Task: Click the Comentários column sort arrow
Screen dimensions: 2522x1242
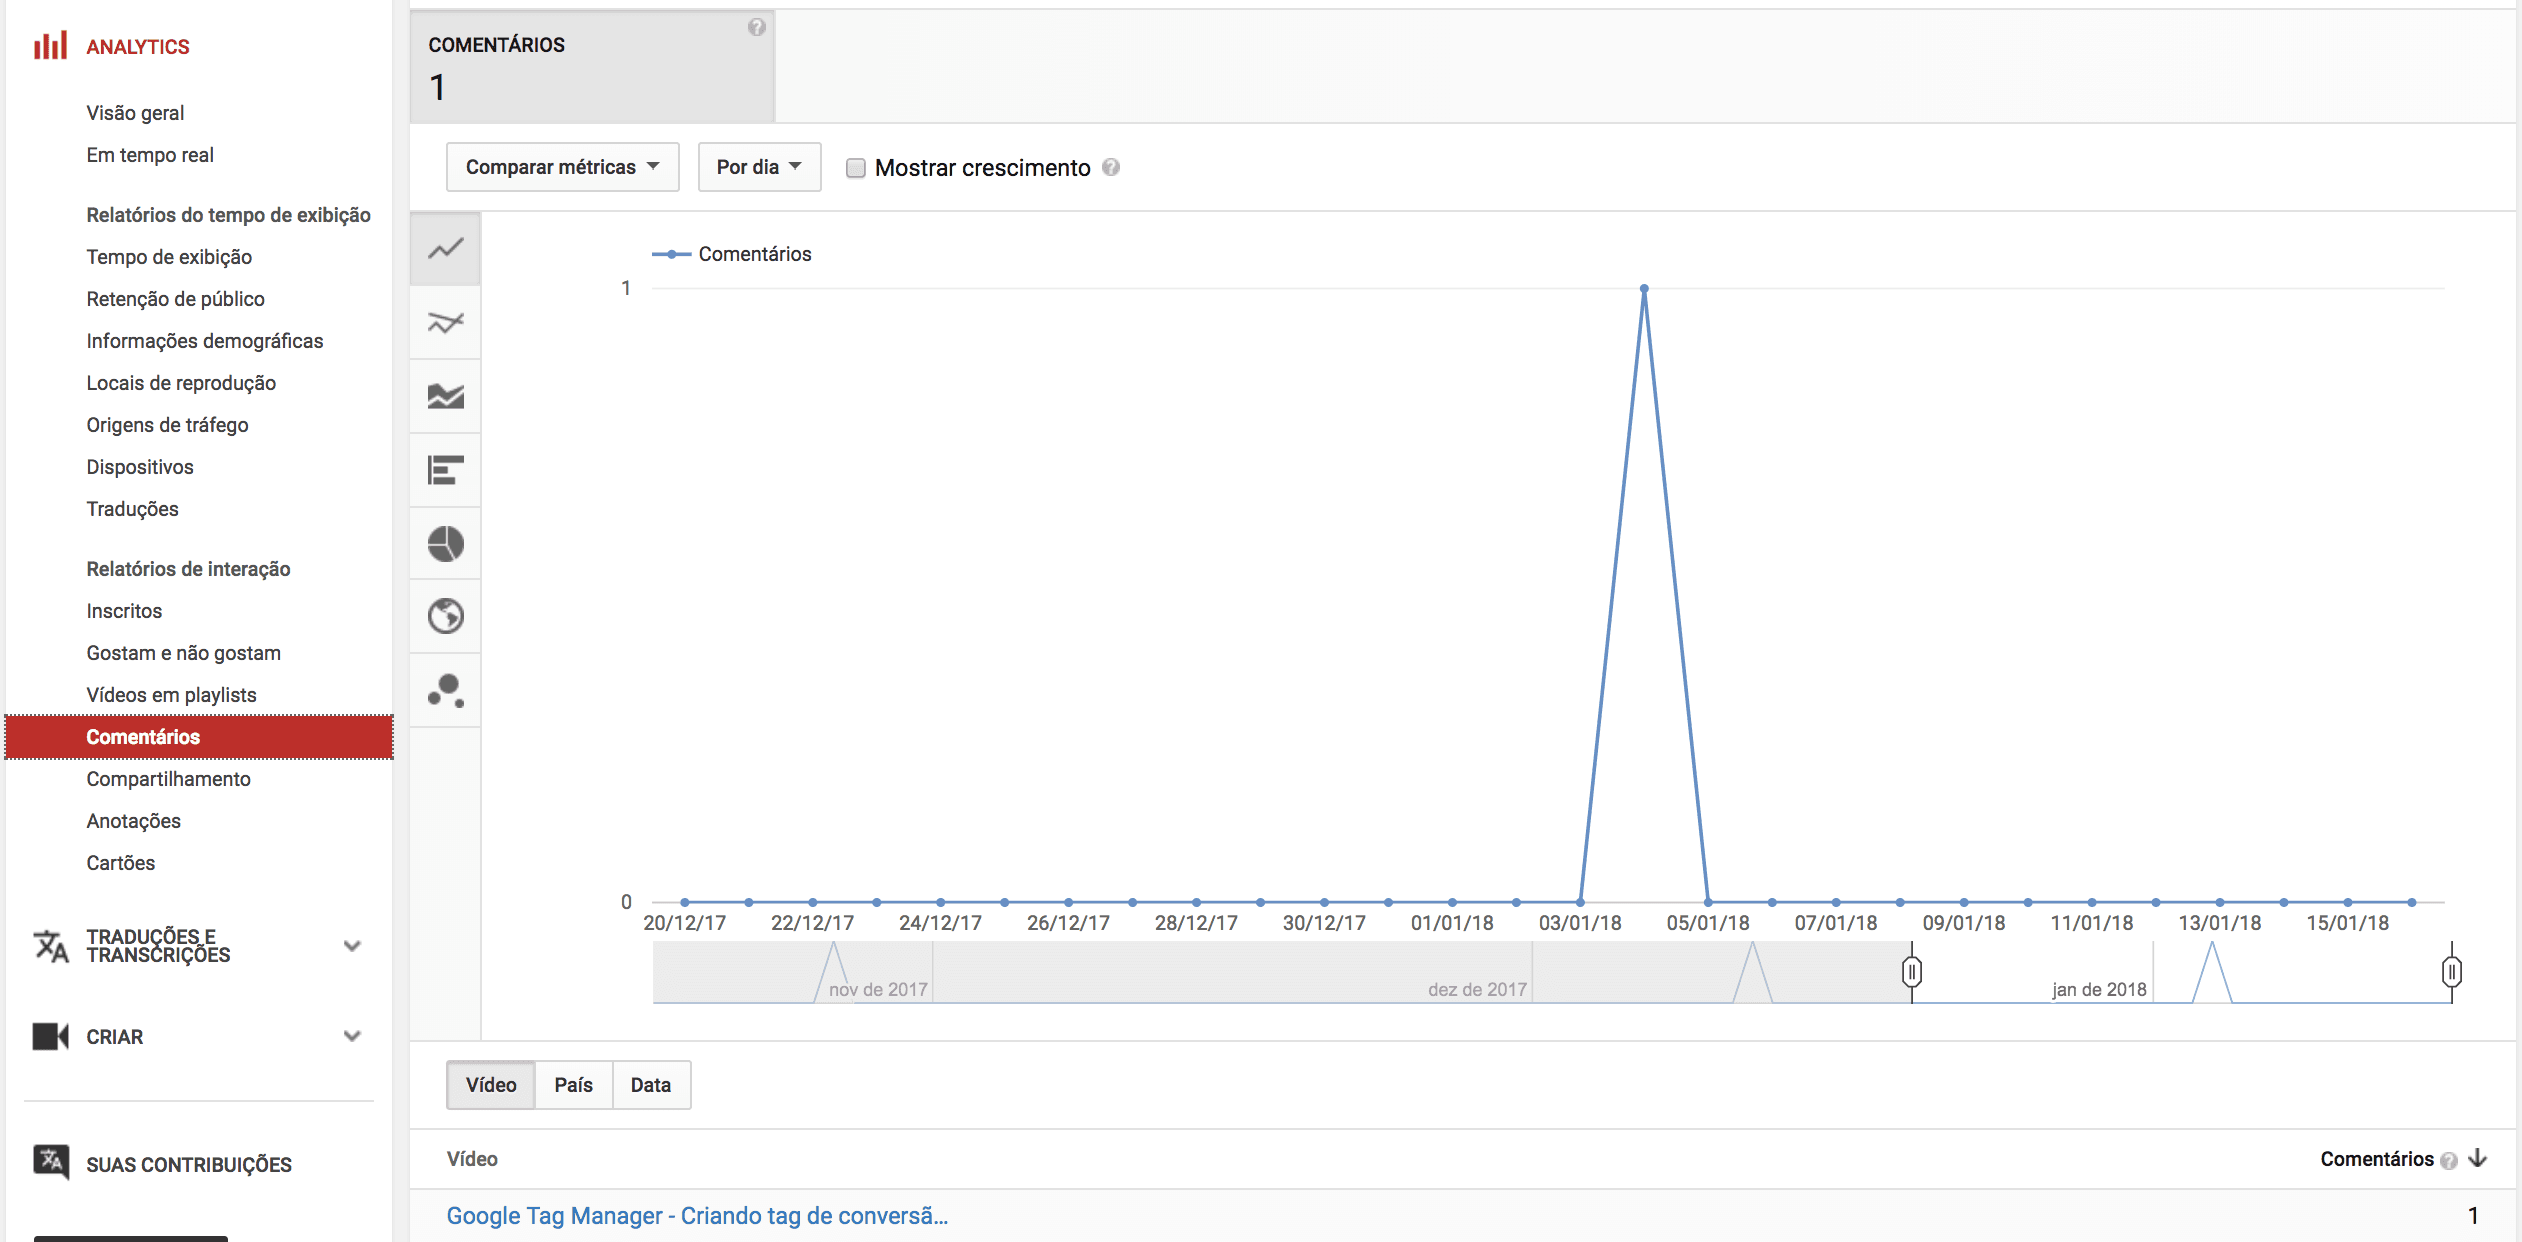Action: (x=2479, y=1159)
